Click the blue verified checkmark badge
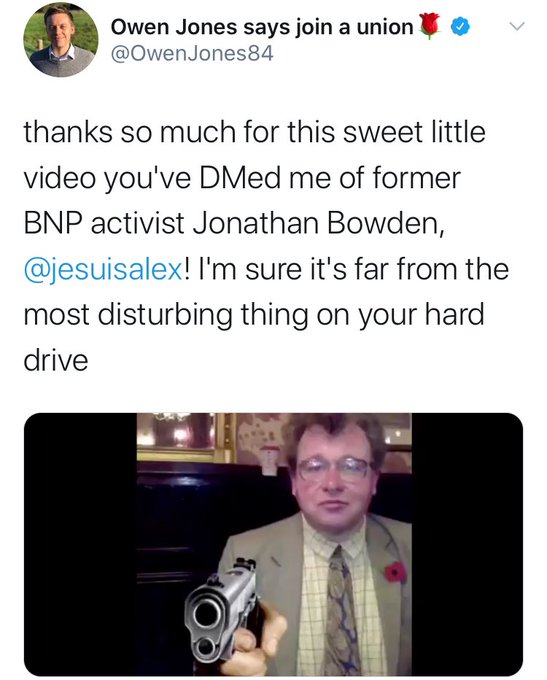Image resolution: width=547 pixels, height=680 pixels. tap(460, 27)
